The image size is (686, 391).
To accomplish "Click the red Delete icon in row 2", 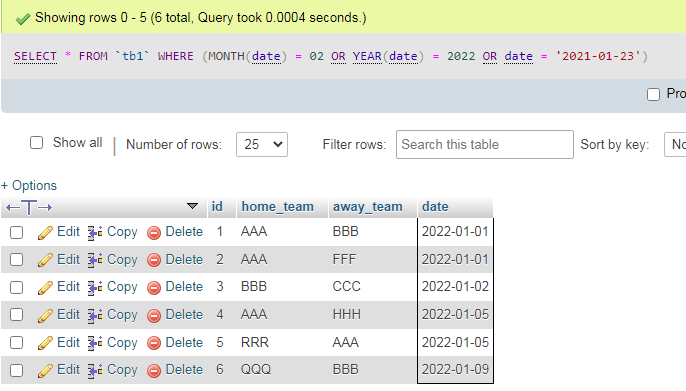I will pos(154,260).
